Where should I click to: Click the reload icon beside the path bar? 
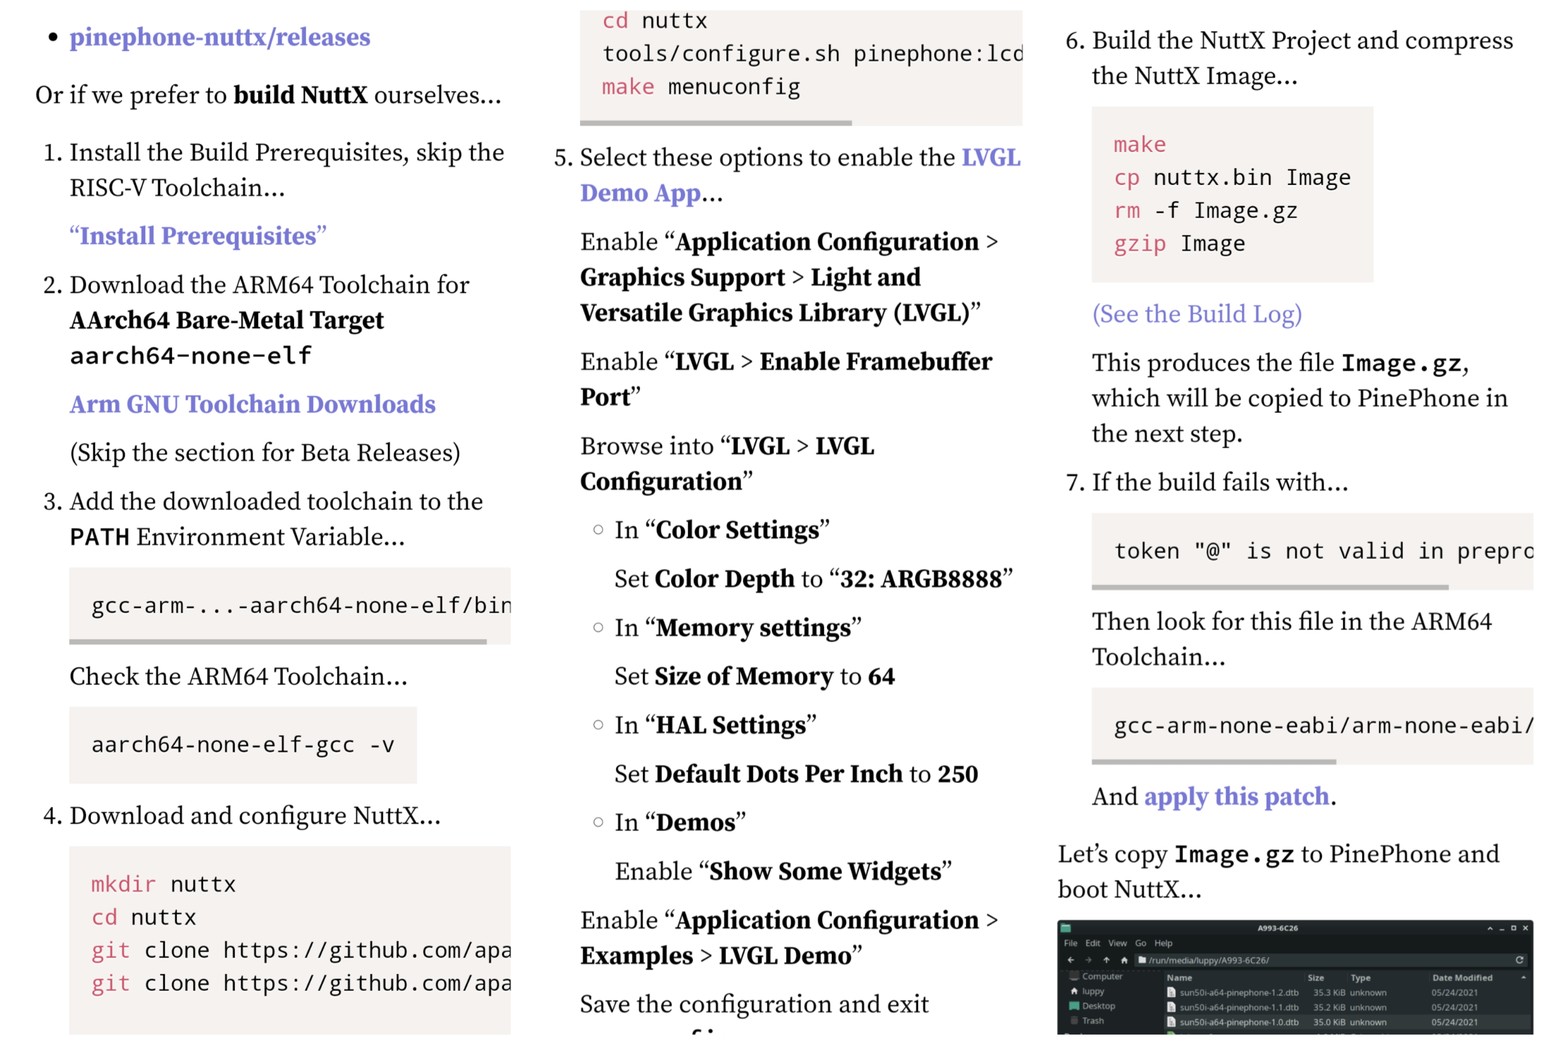coord(1519,960)
